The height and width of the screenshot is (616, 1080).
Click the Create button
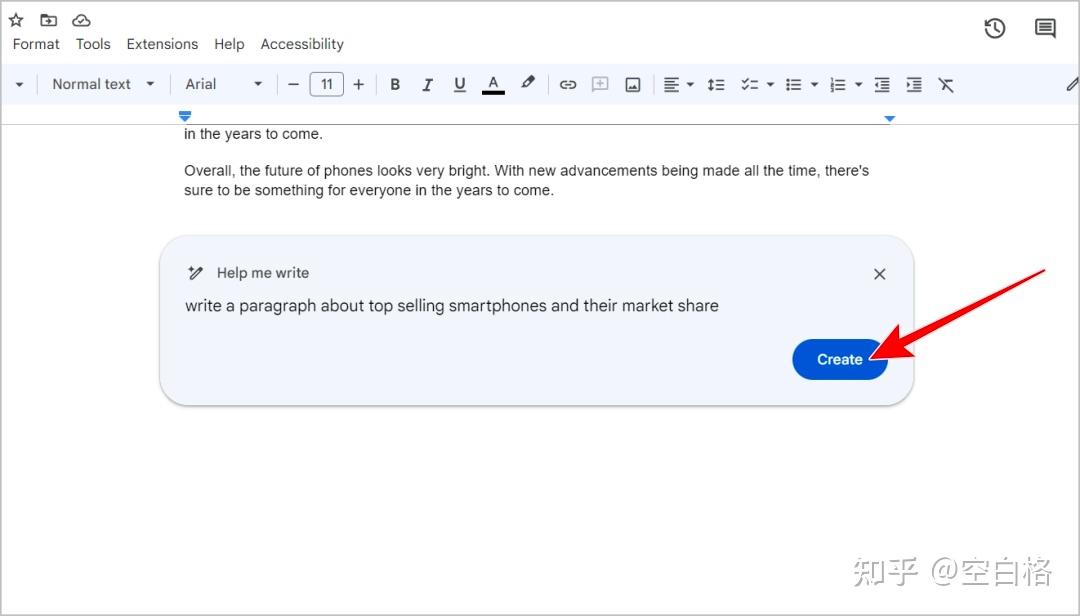click(x=840, y=359)
